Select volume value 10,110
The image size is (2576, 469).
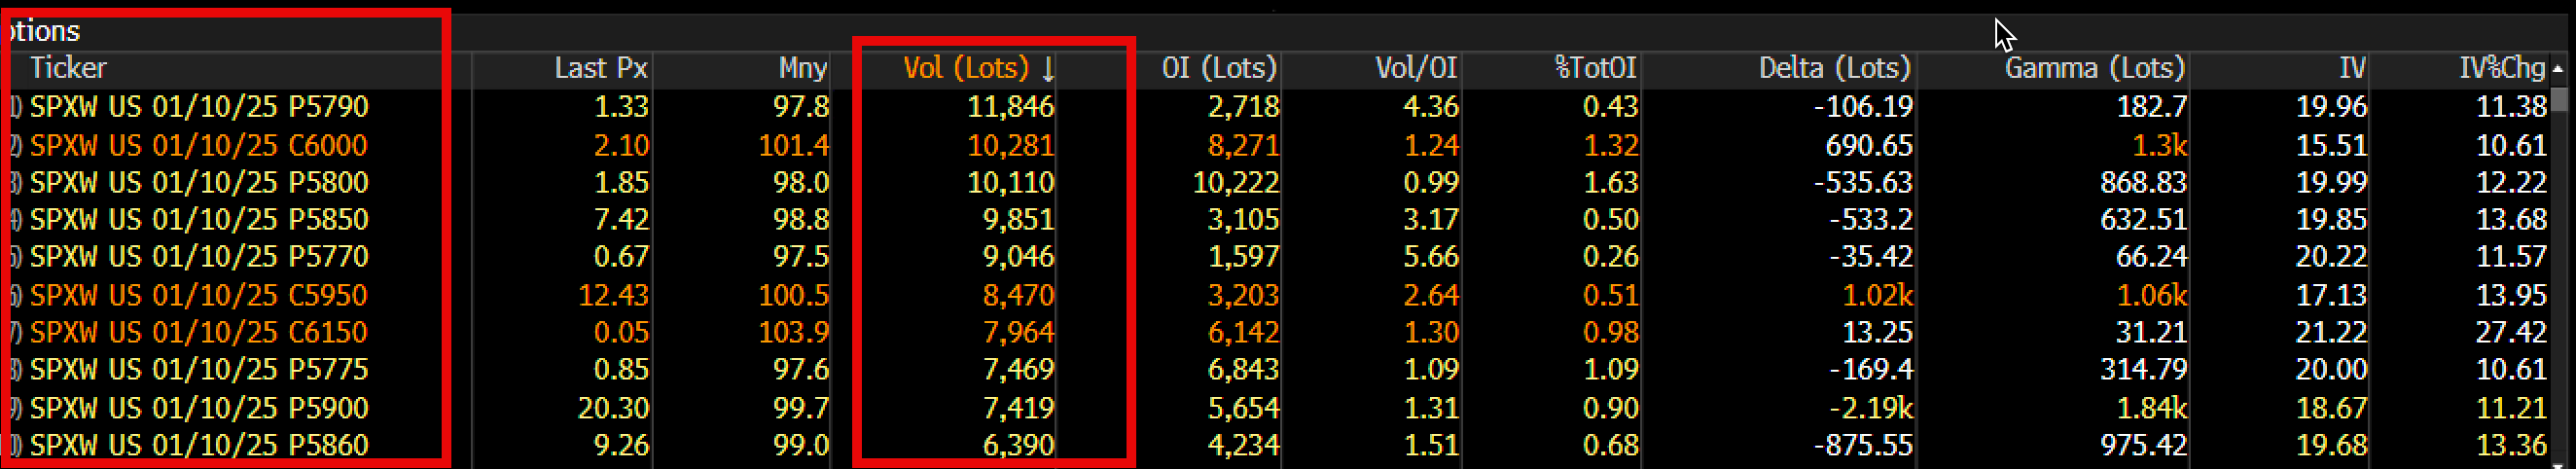[1010, 182]
